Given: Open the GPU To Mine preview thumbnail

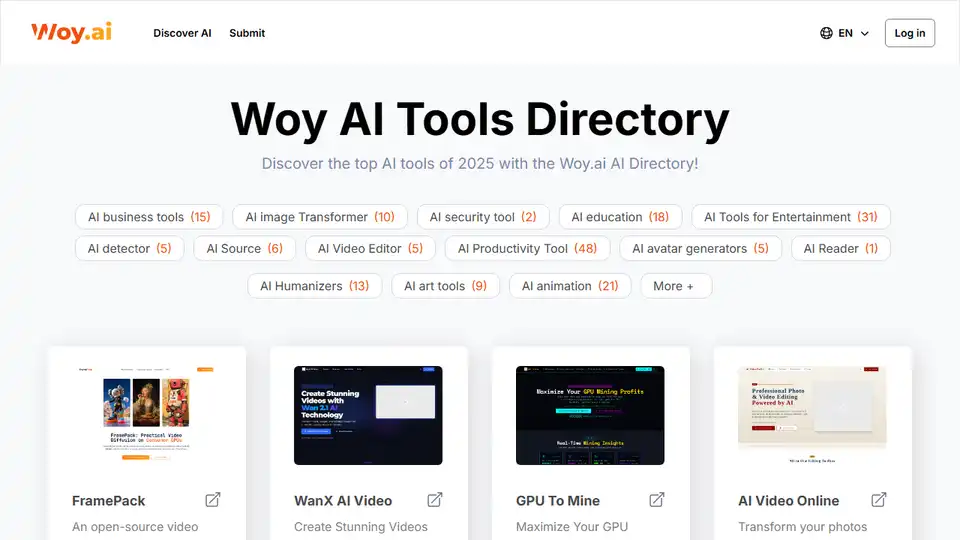Looking at the screenshot, I should [590, 415].
